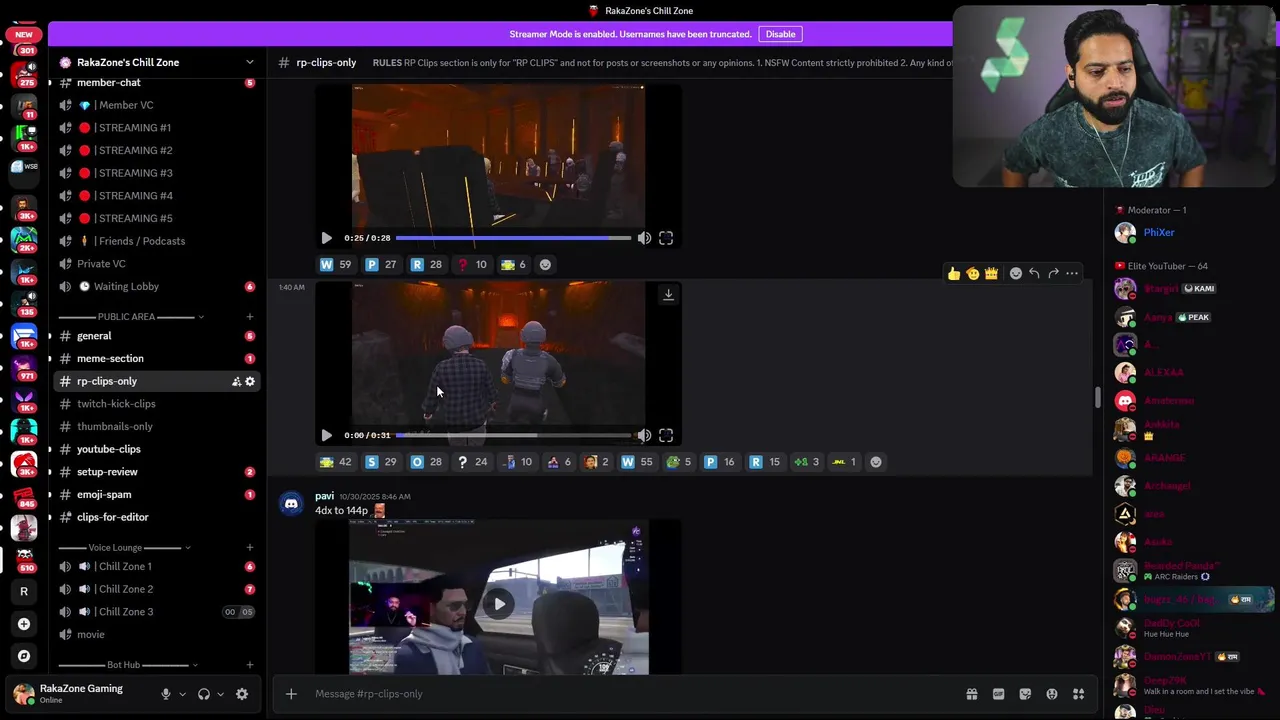
Task: Open fullscreen for the 0:31 video
Action: 666,435
